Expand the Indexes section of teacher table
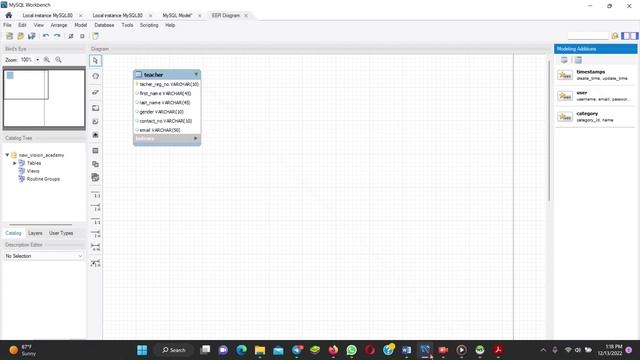Viewport: 640px width, 360px height. (196, 139)
